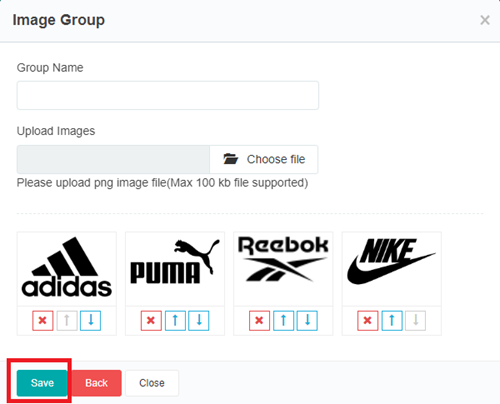
Task: Click the Group Name text field
Action: 168,95
